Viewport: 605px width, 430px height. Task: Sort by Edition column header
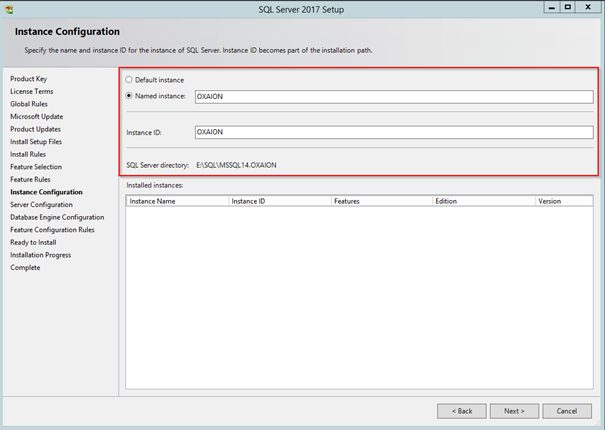[484, 201]
